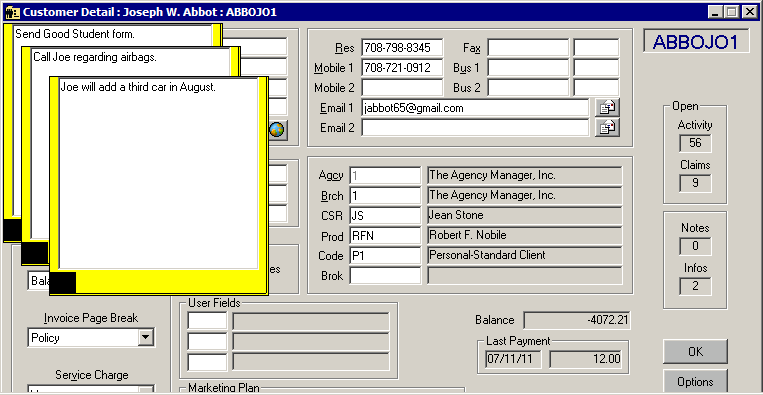Click the Mobile 1 phone field
The height and width of the screenshot is (395, 763).
click(x=402, y=68)
